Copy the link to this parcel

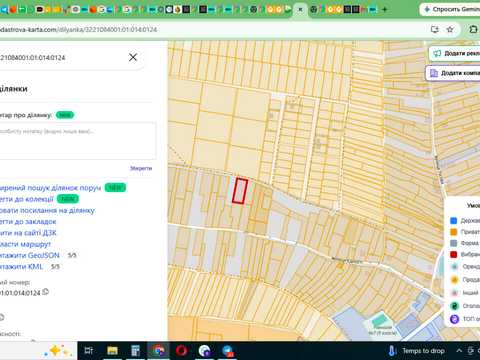tap(47, 211)
